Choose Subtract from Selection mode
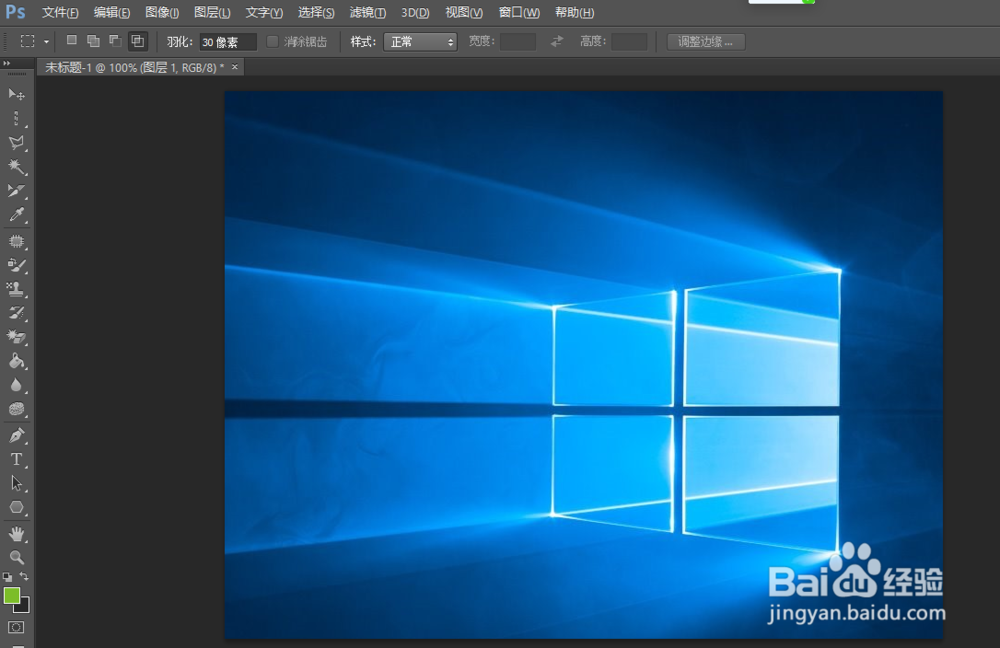 (115, 41)
